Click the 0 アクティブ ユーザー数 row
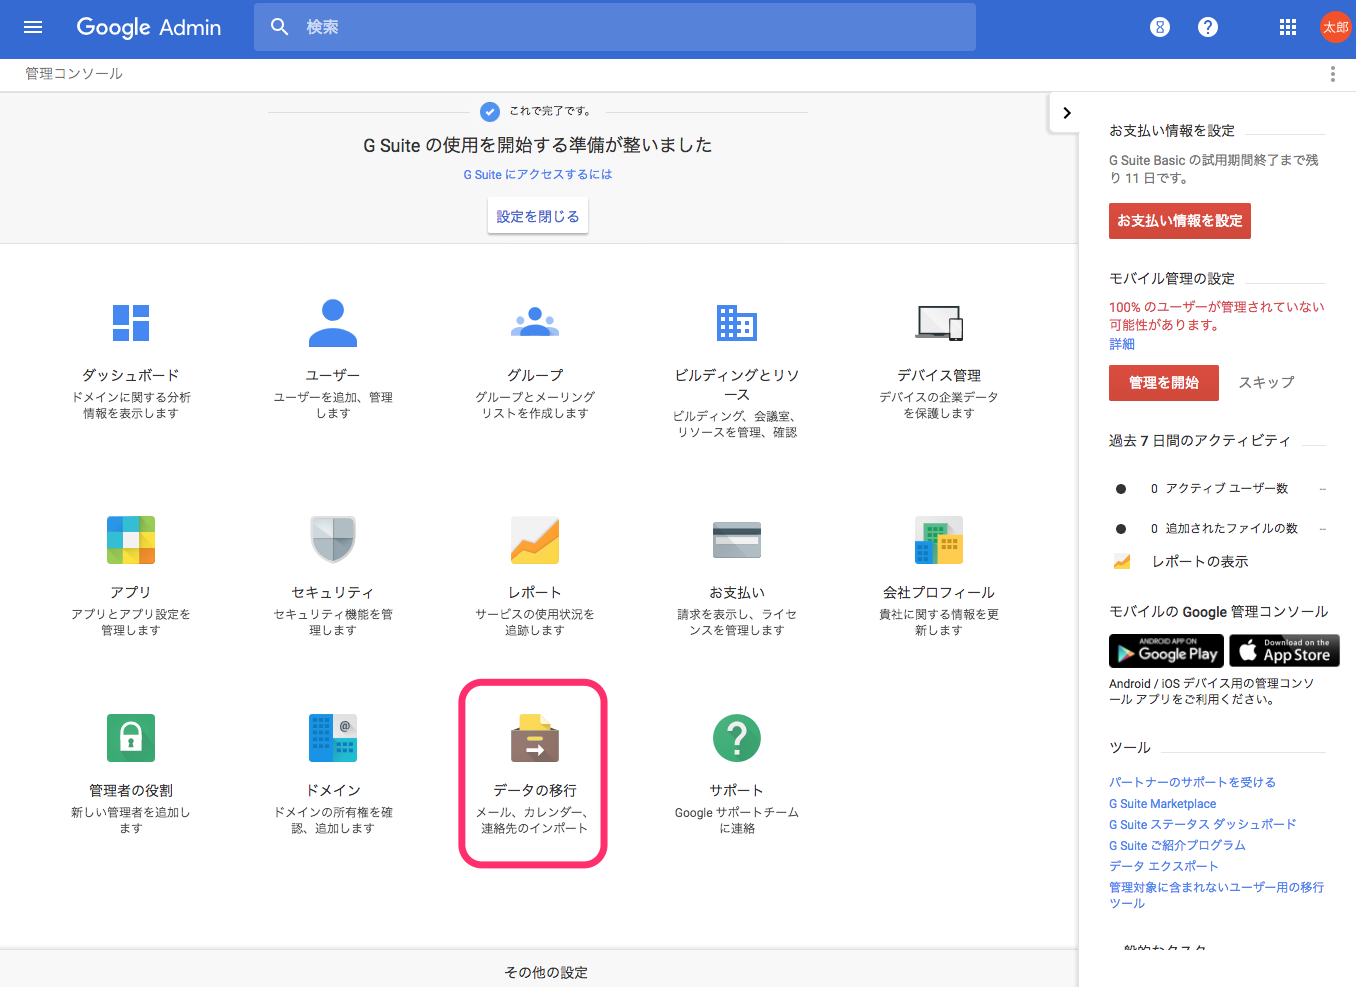This screenshot has height=987, width=1356. 1218,489
